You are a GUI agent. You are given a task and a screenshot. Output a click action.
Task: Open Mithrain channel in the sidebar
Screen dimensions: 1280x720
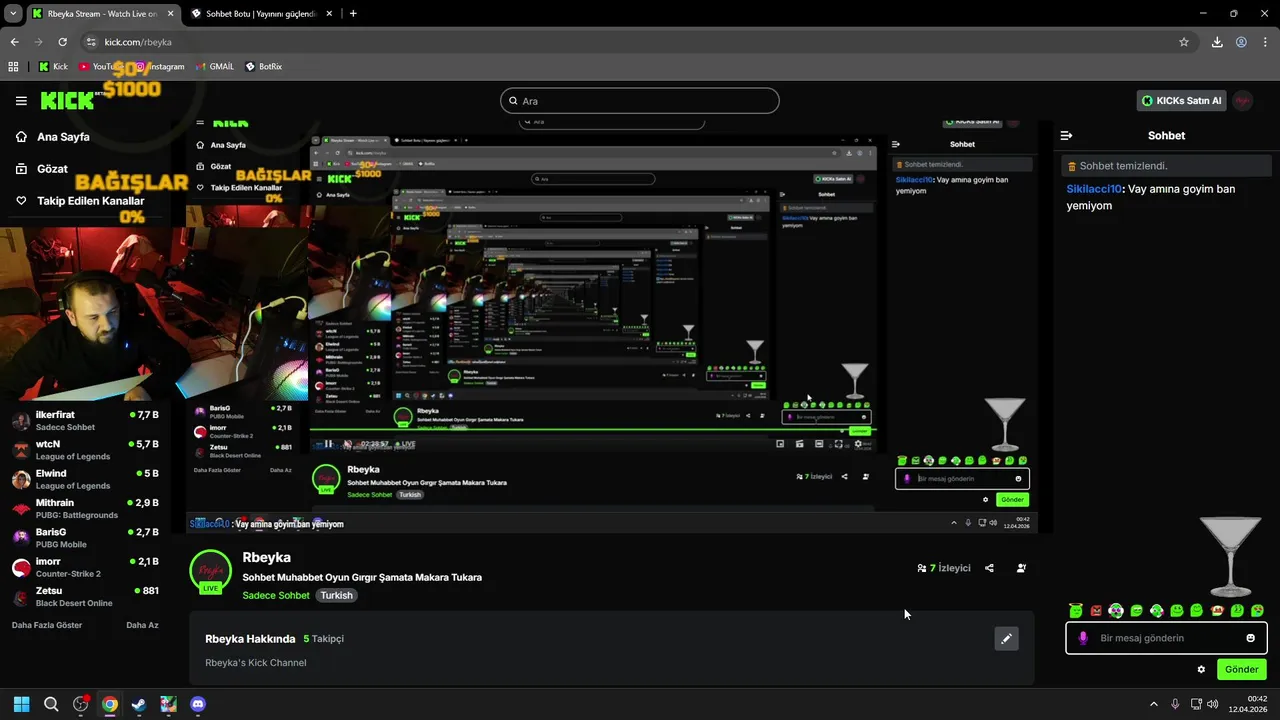(x=85, y=509)
